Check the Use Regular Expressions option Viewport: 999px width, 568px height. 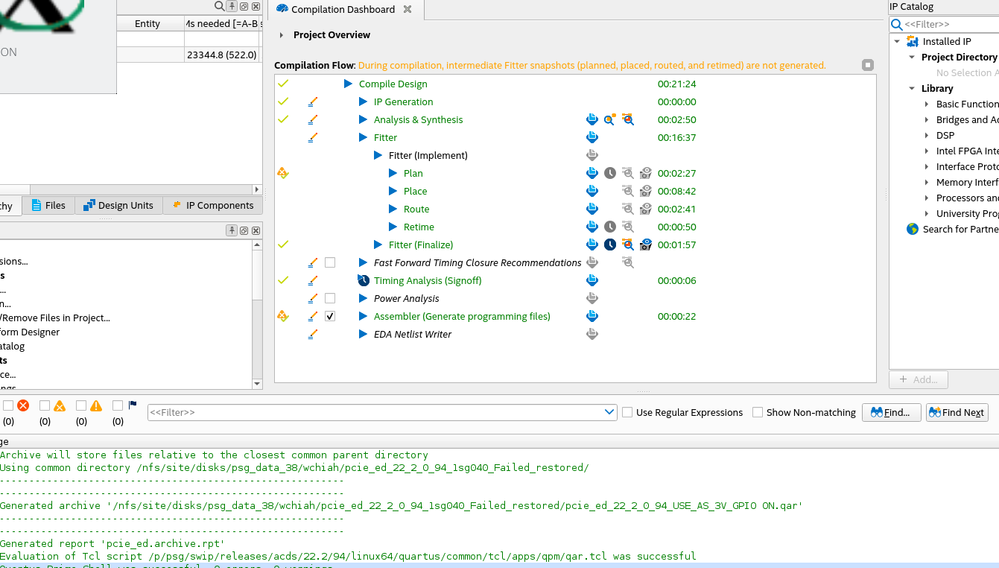[627, 413]
